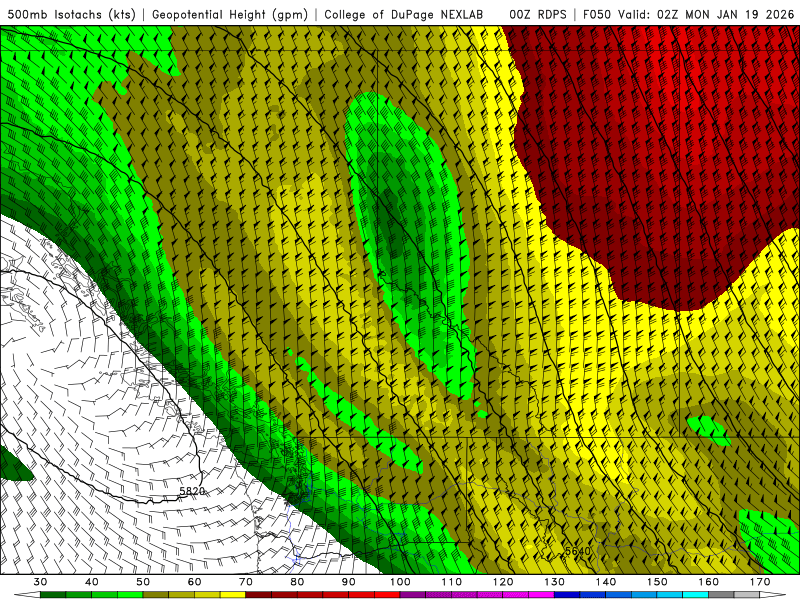Image resolution: width=800 pixels, height=600 pixels.
Task: Click the 40 knot legend value
Action: coord(92,582)
